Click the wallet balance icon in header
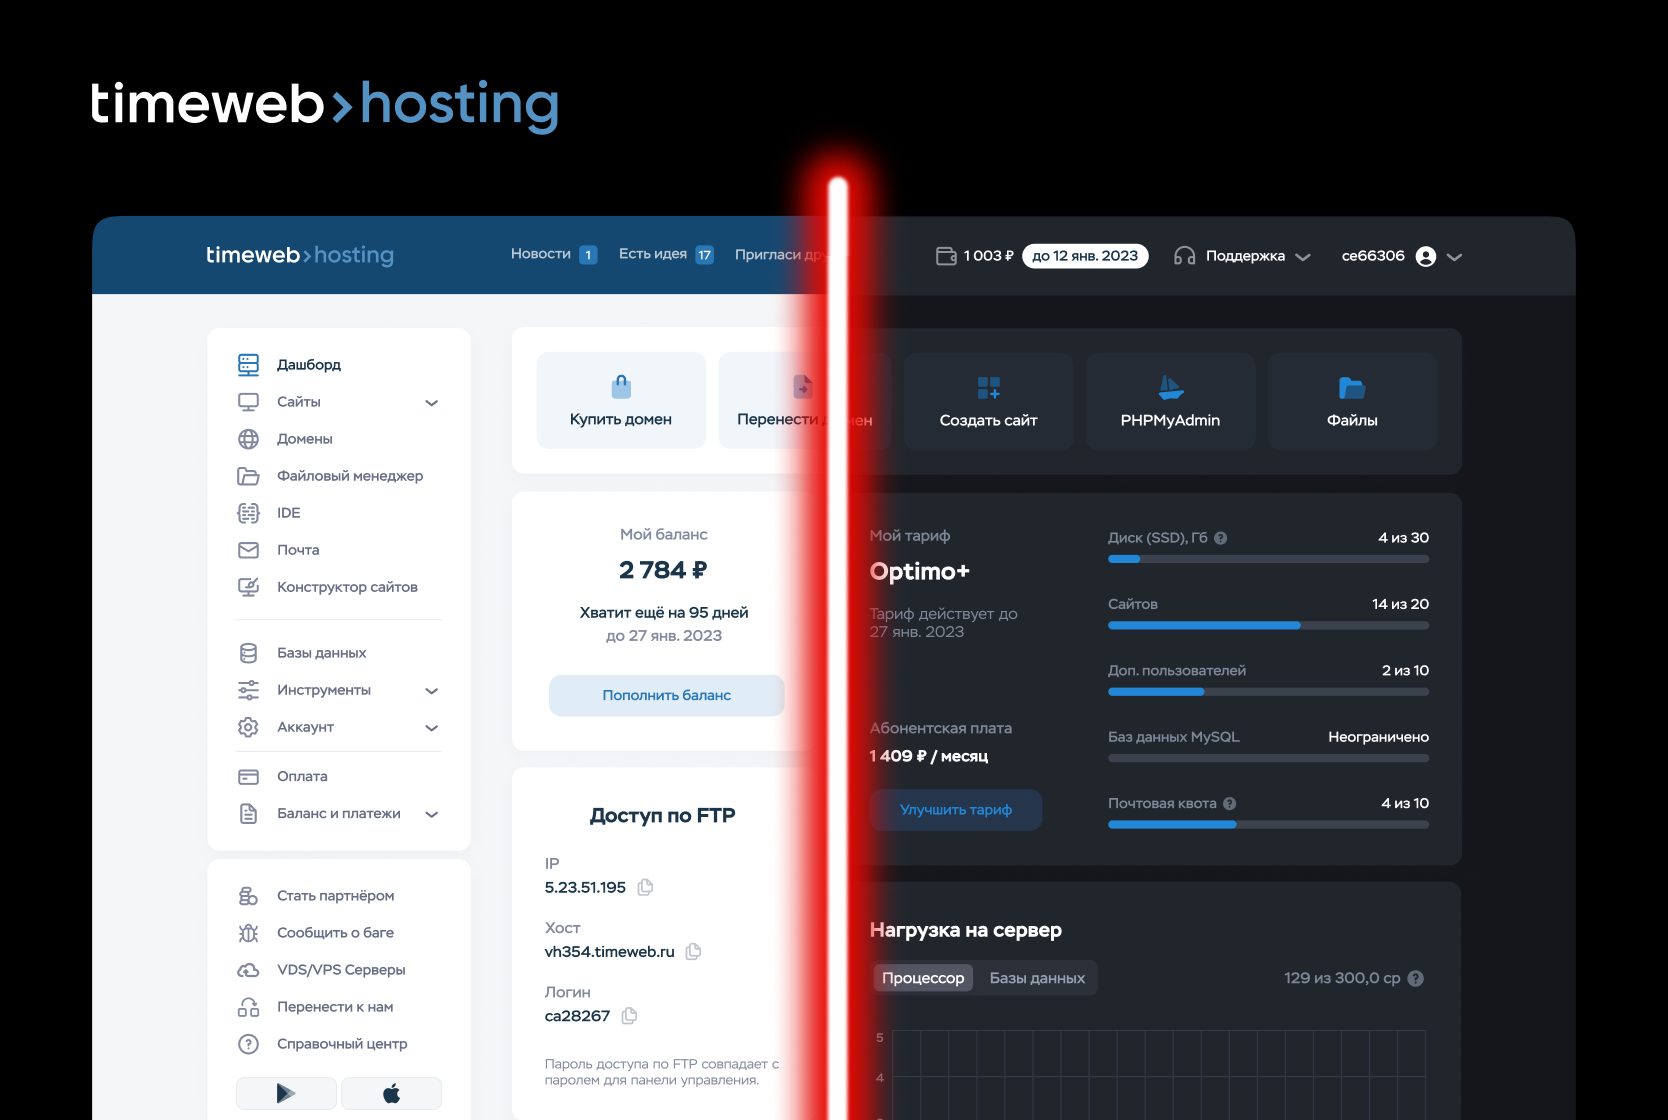Viewport: 1668px width, 1120px height. click(x=946, y=256)
